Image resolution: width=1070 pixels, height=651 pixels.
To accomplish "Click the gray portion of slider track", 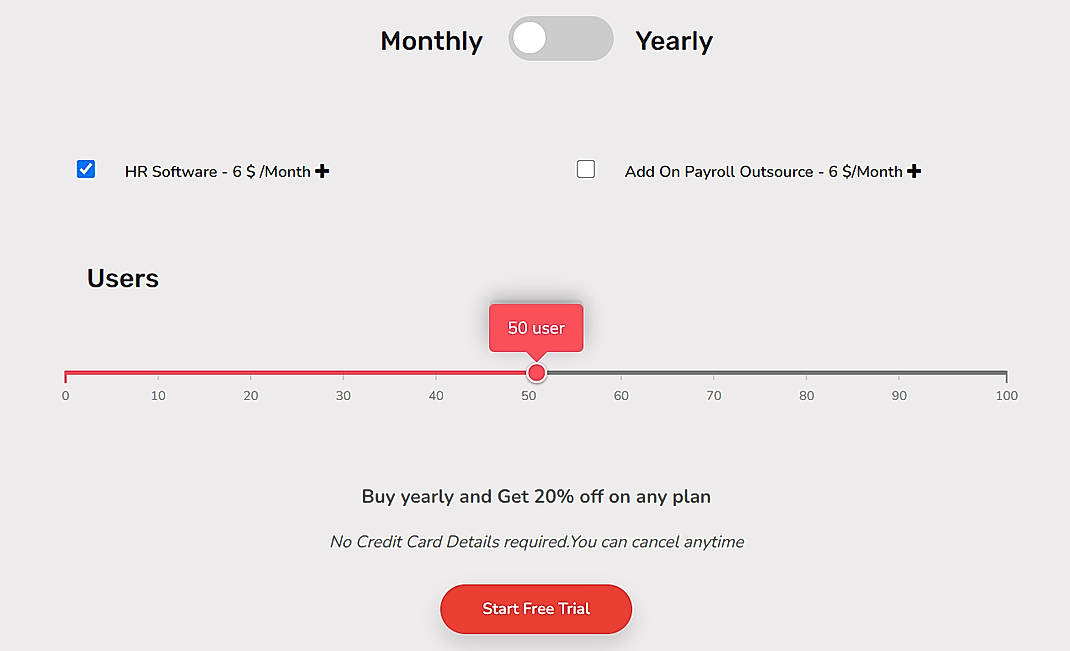I will click(780, 372).
